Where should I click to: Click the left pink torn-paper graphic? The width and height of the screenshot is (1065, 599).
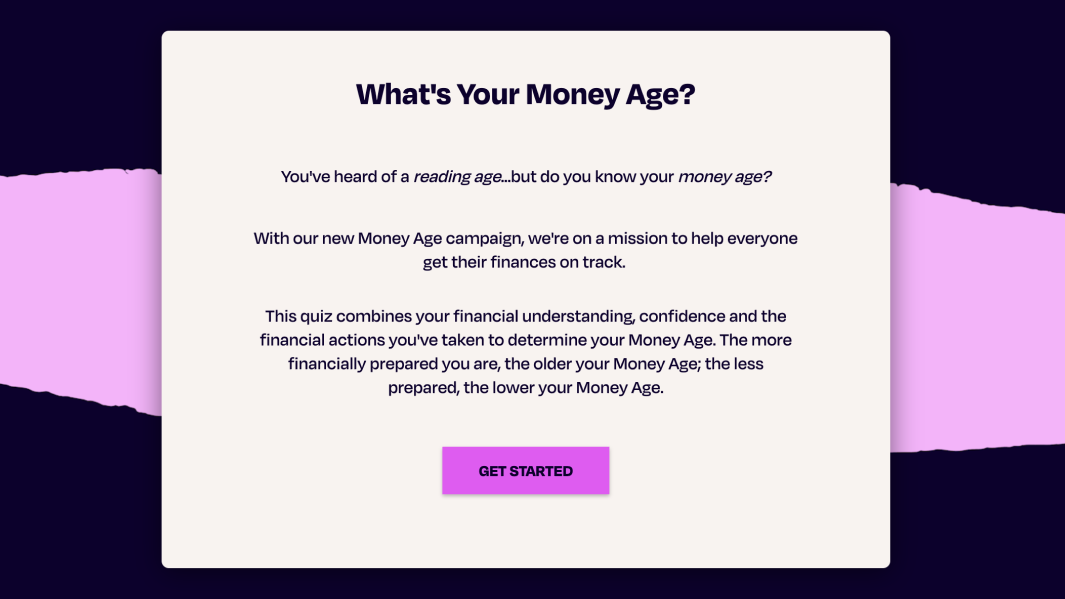[x=80, y=290]
